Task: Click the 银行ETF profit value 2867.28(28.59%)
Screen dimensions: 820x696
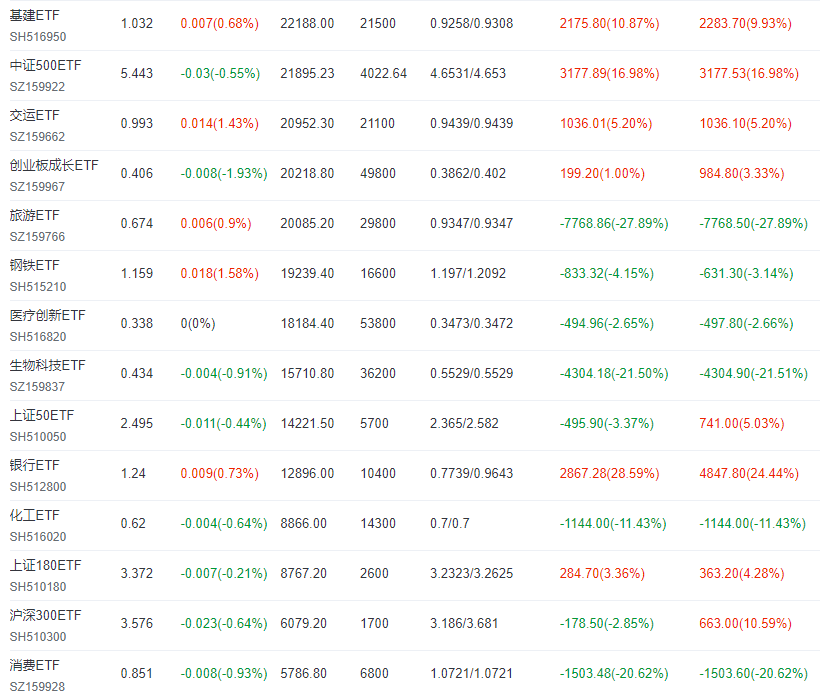Action: pos(609,474)
